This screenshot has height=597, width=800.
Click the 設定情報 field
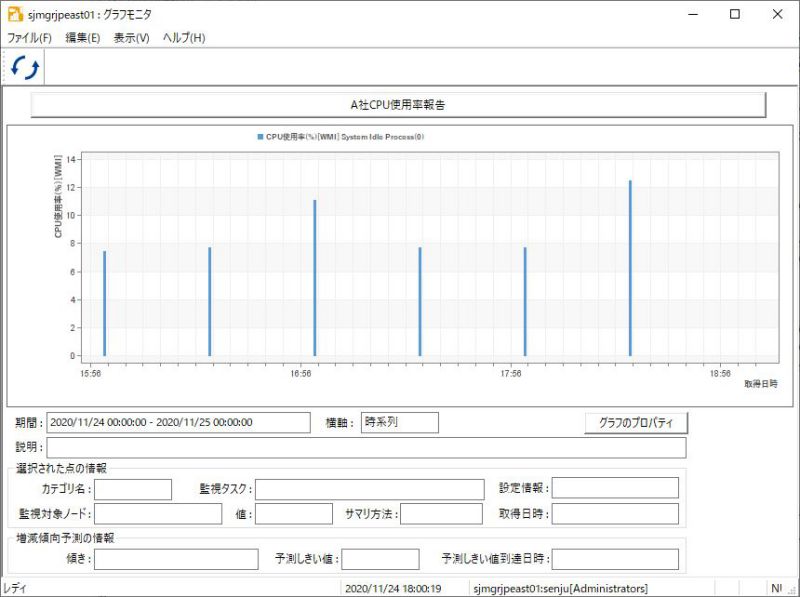point(615,488)
